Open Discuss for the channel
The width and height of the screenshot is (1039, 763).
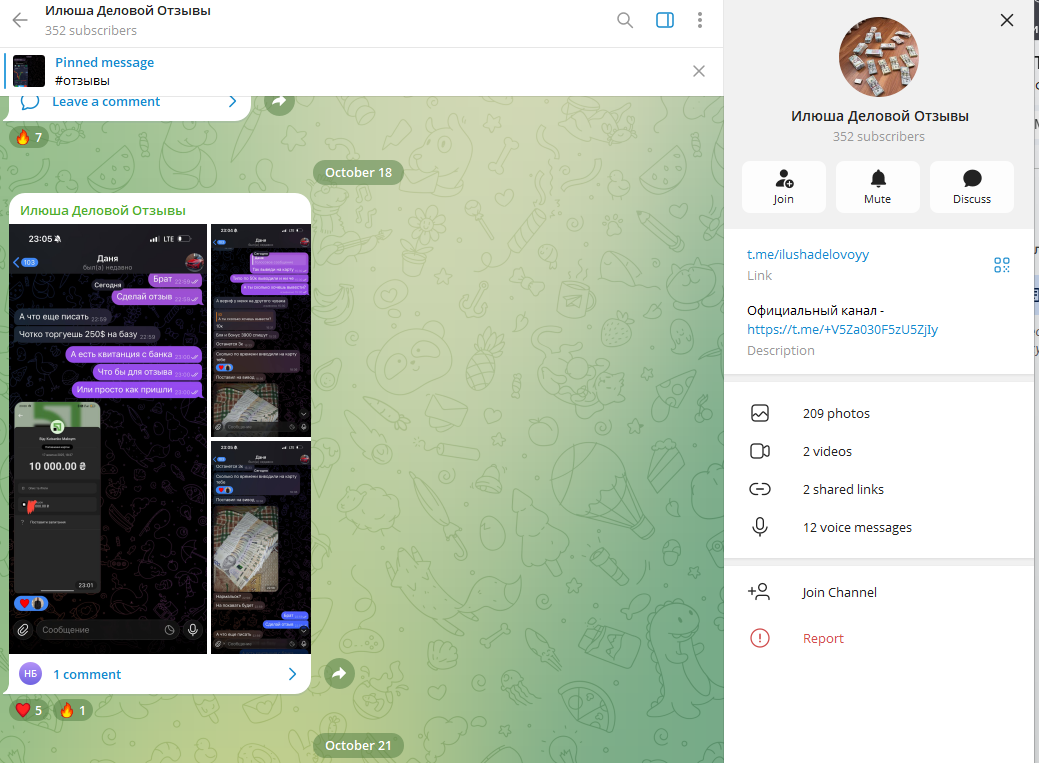pyautogui.click(x=971, y=187)
